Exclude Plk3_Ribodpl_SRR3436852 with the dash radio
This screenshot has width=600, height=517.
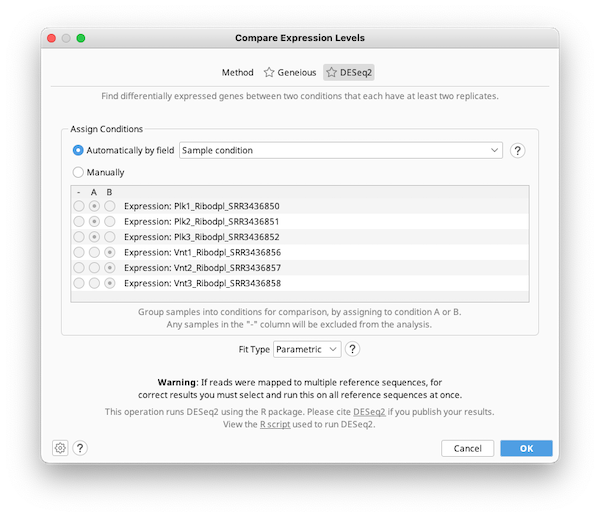pos(79,237)
